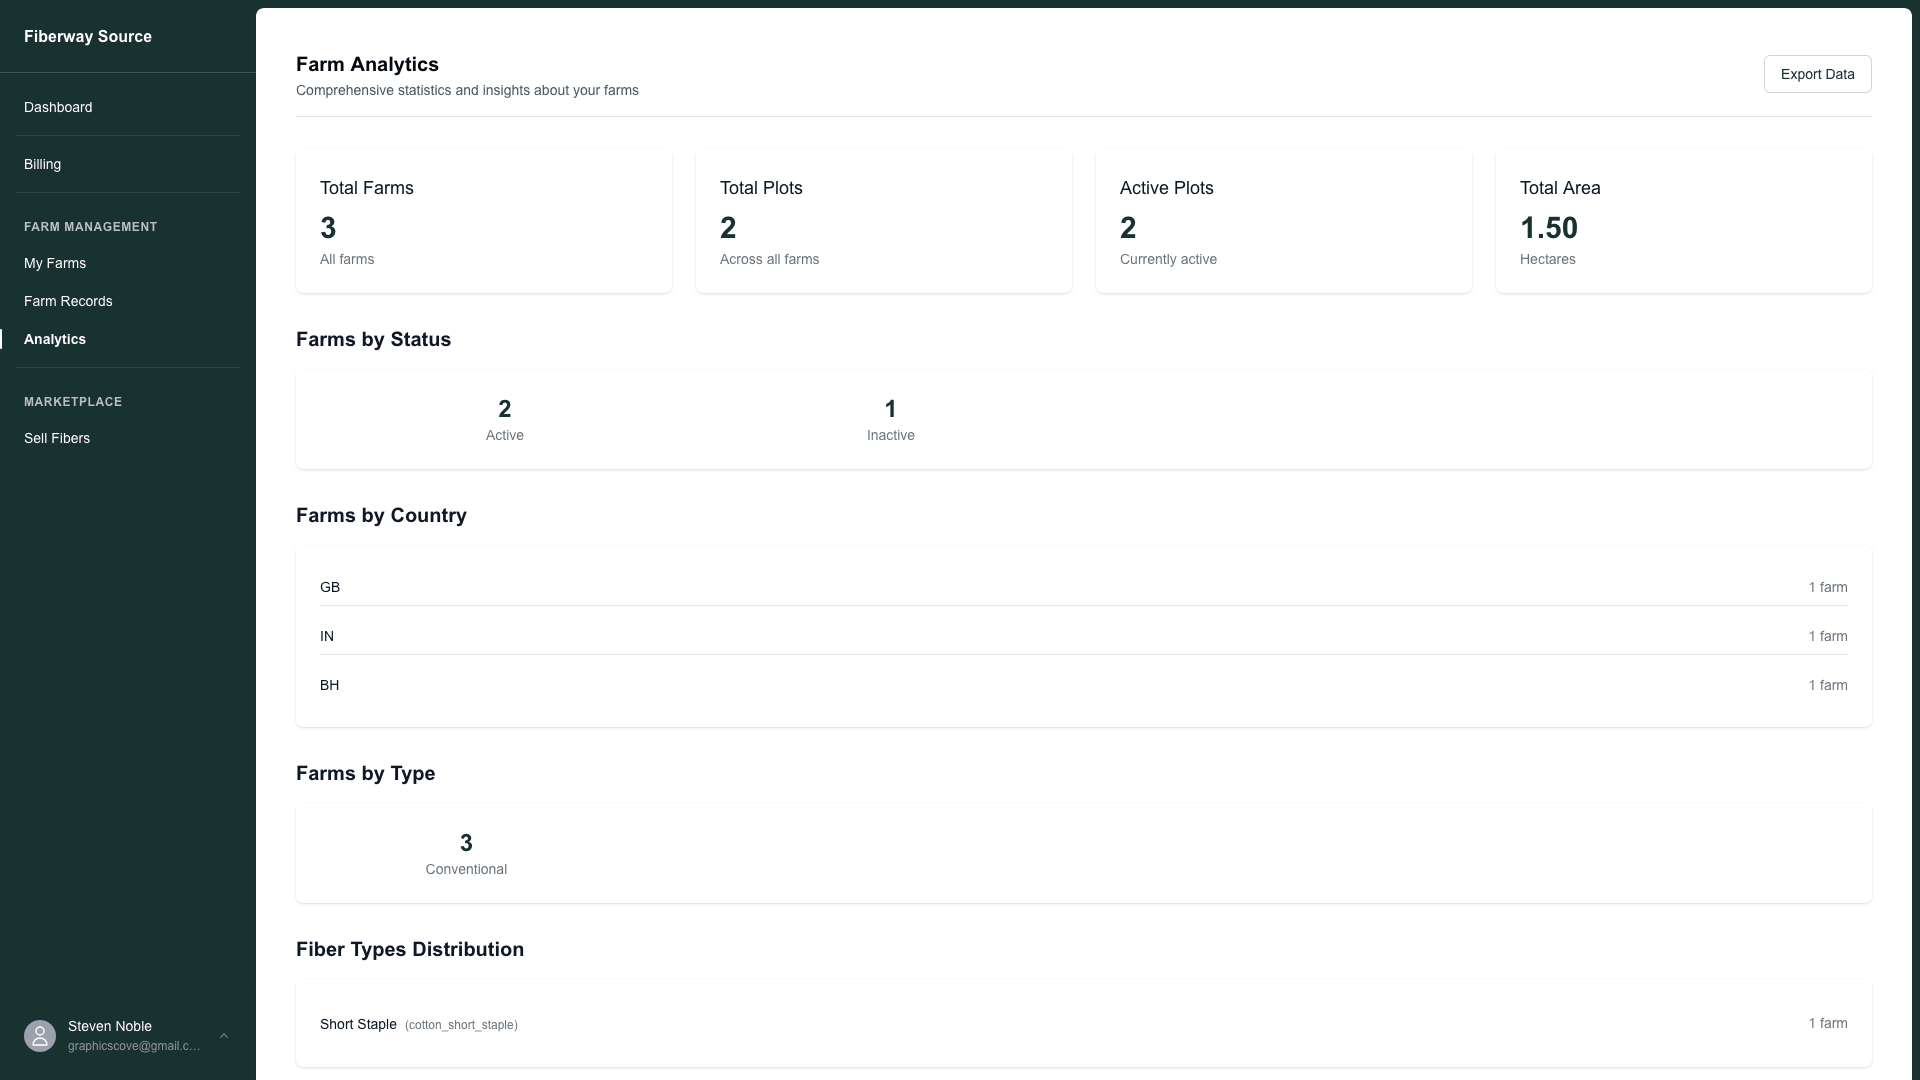
Task: Click the Conventional farm type count
Action: (x=466, y=843)
